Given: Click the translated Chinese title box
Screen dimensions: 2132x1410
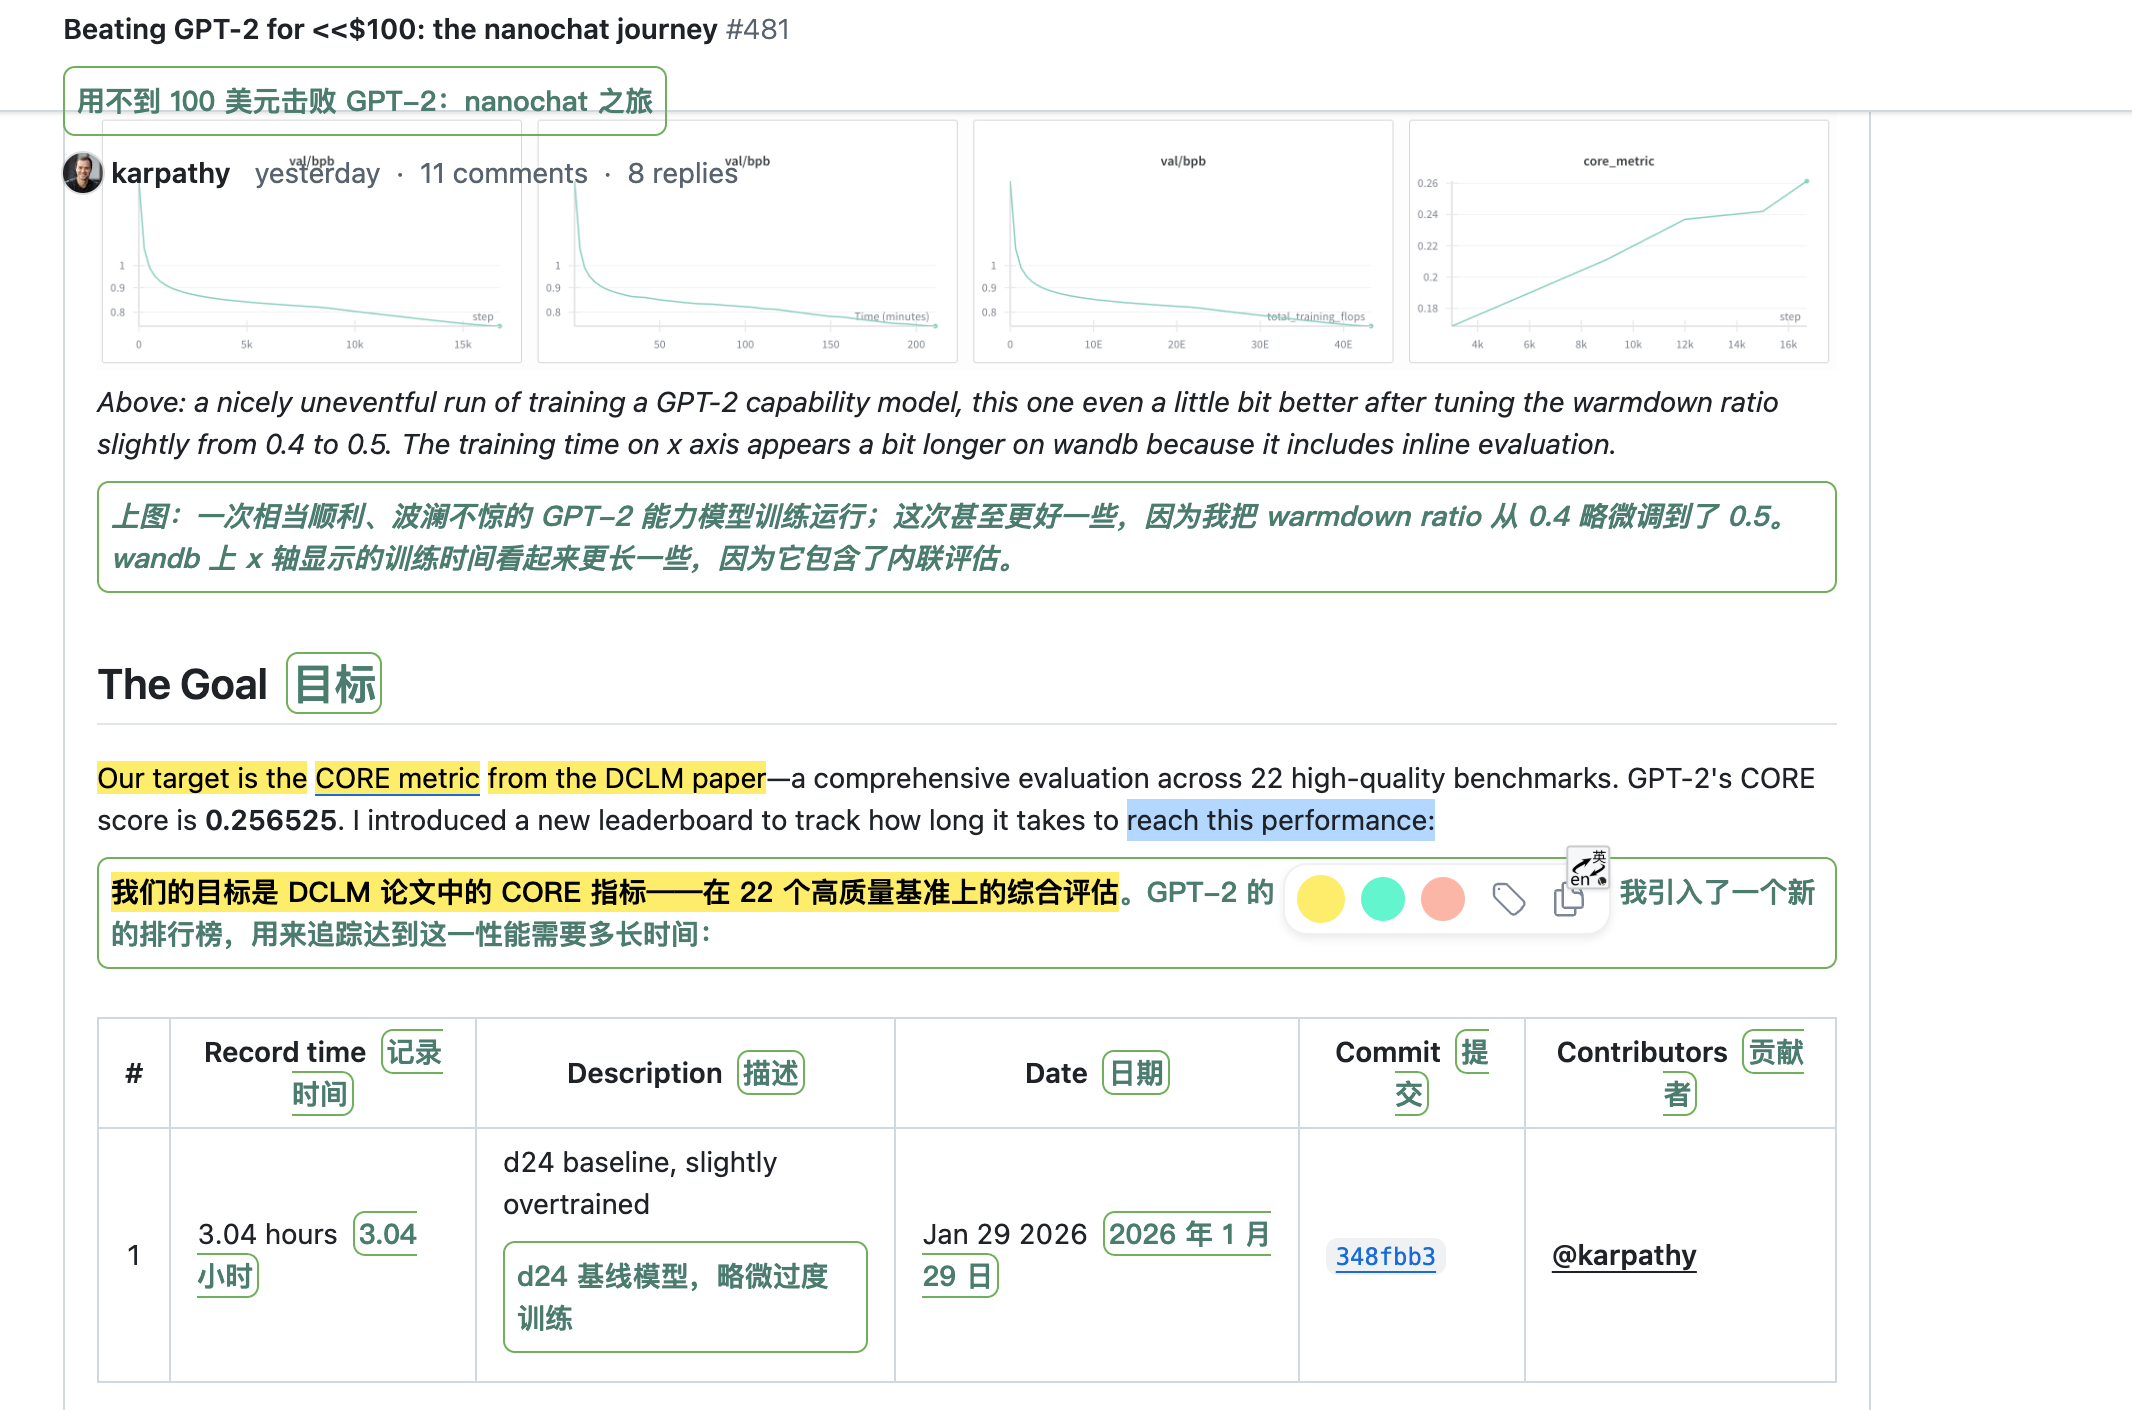Looking at the screenshot, I should (x=365, y=101).
